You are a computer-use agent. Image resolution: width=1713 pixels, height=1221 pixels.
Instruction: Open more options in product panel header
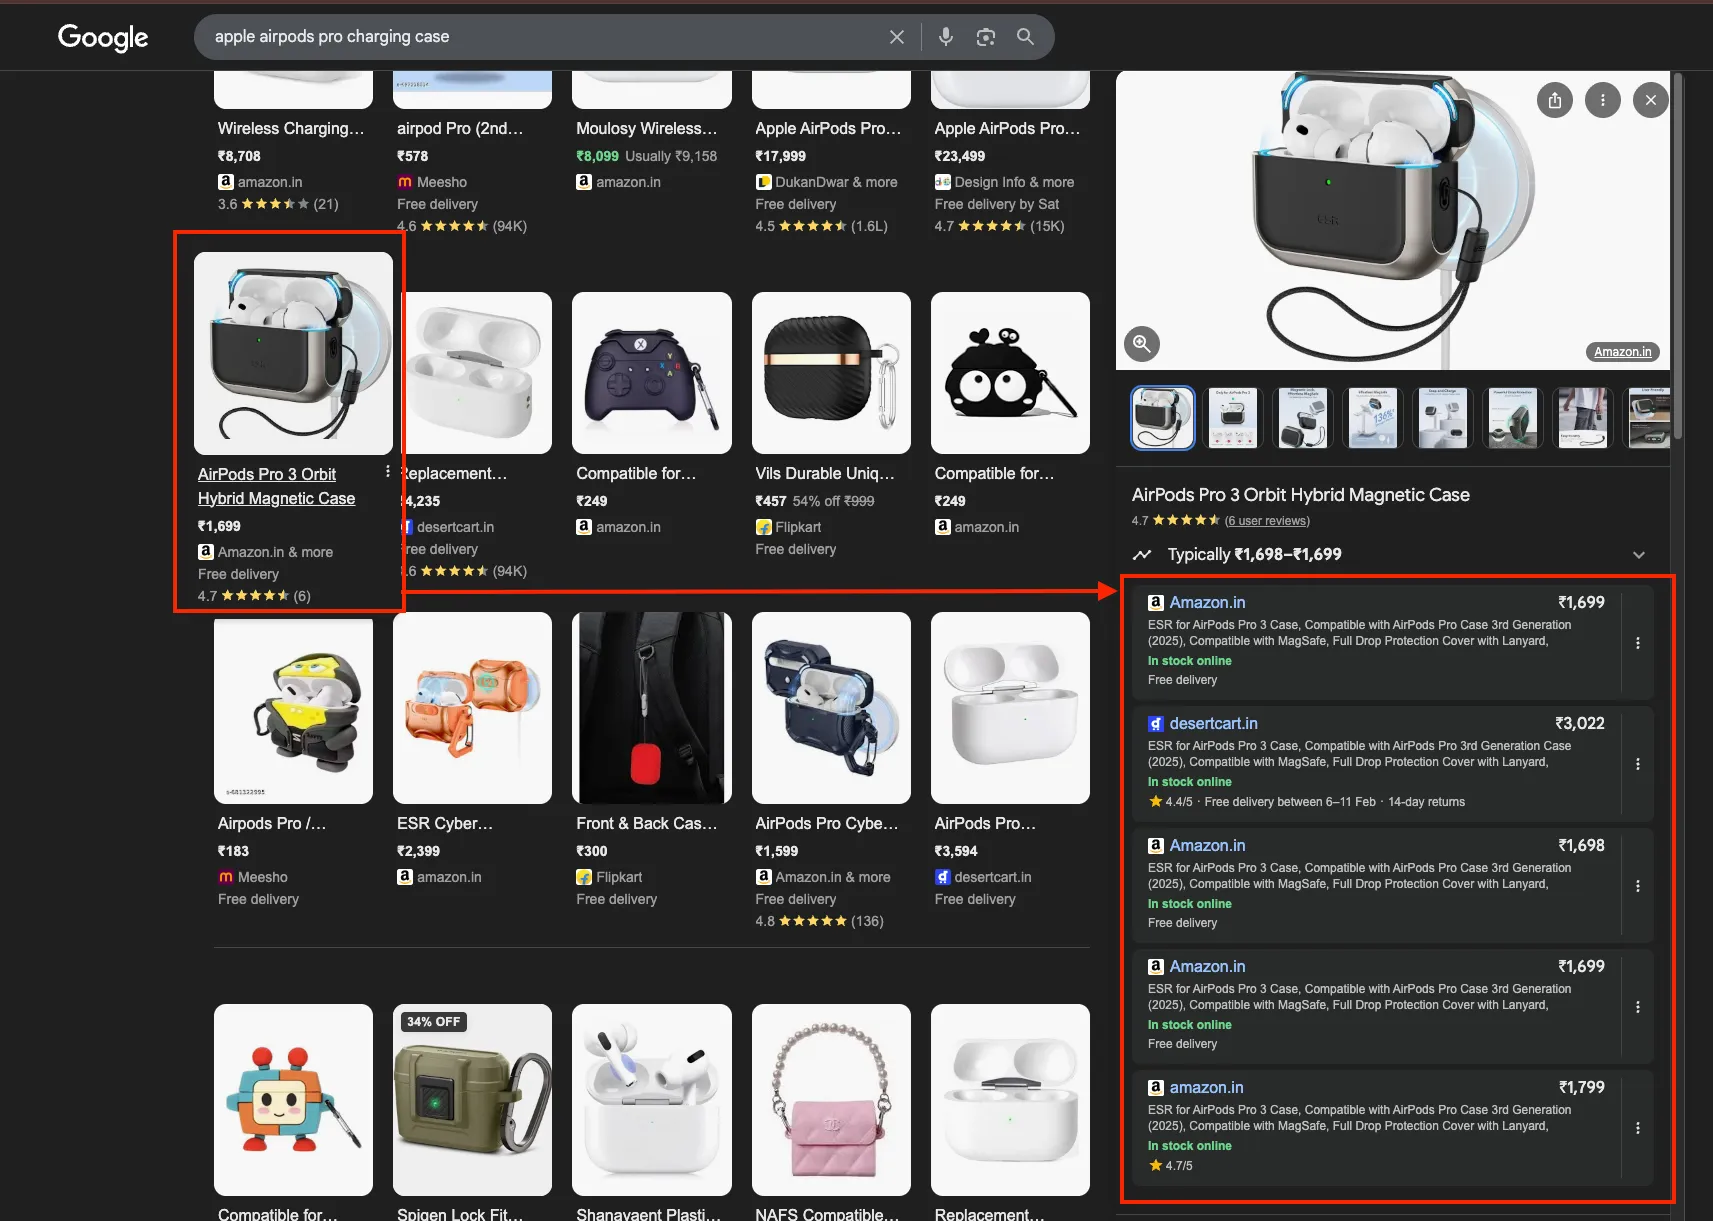[1603, 100]
